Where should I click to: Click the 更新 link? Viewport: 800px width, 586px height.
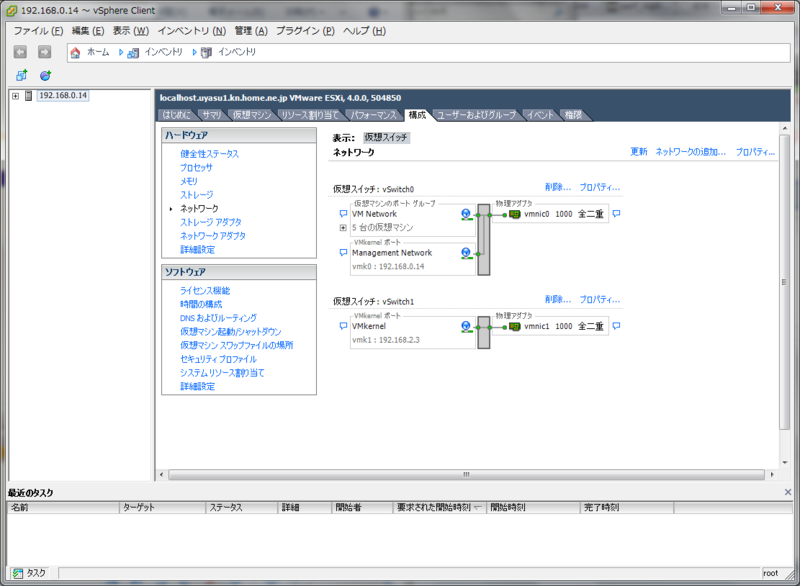(639, 151)
